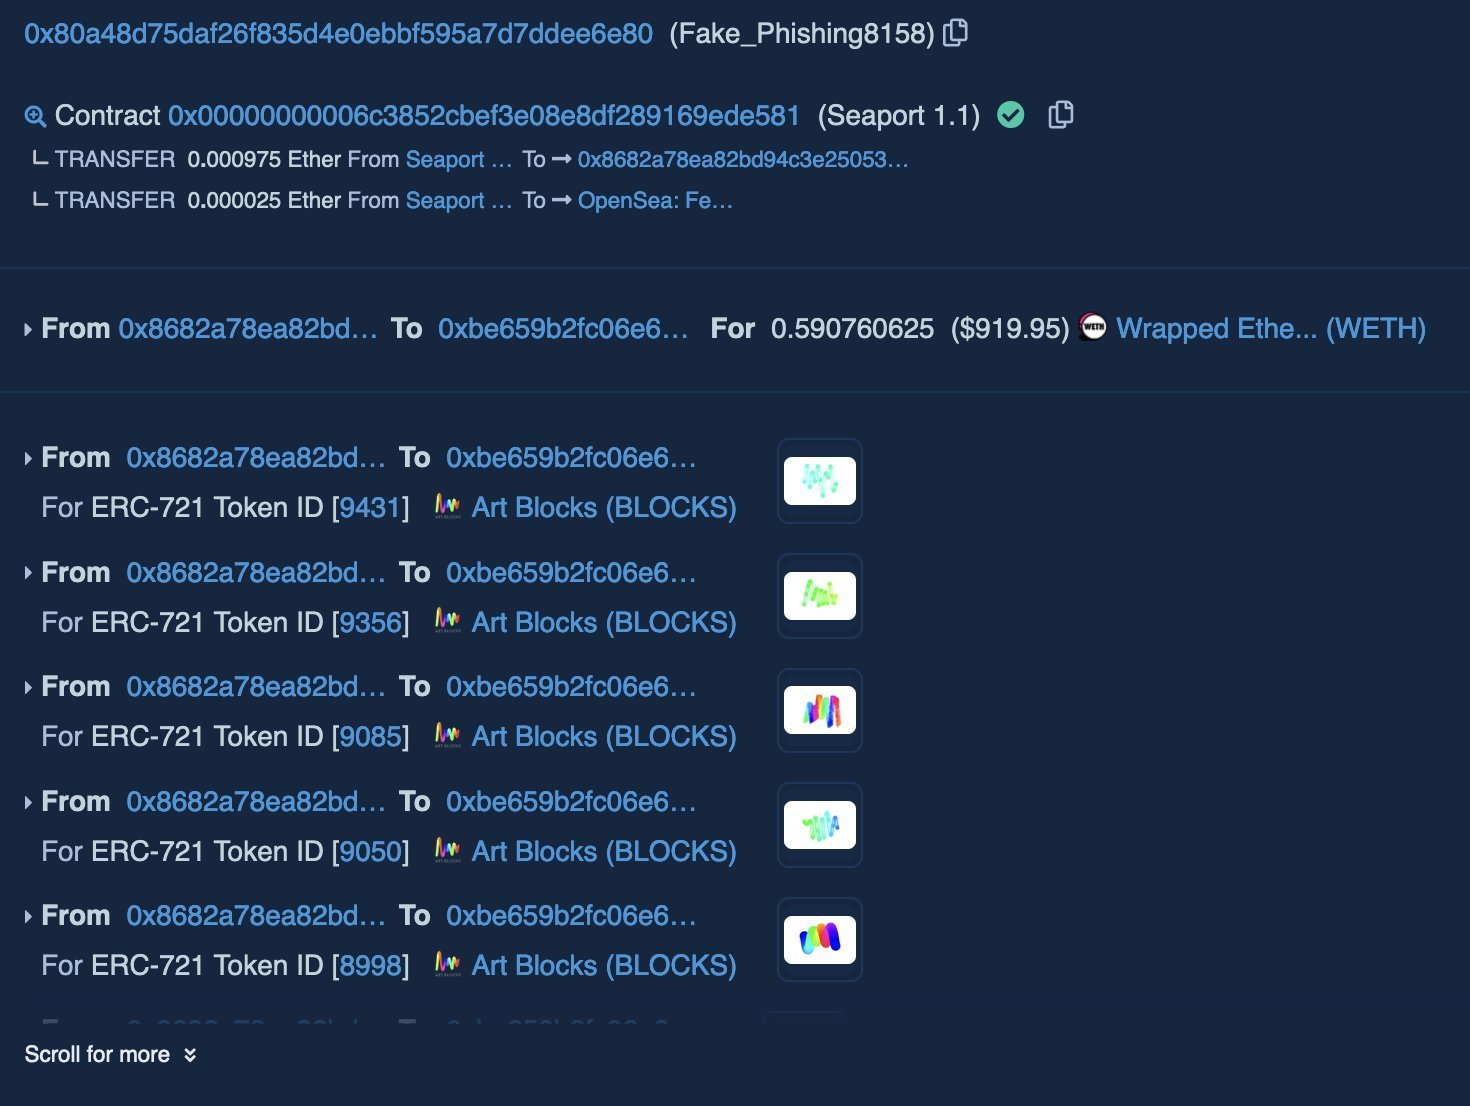1470x1106 pixels.
Task: Open To address above Token ID 9356
Action: point(571,573)
